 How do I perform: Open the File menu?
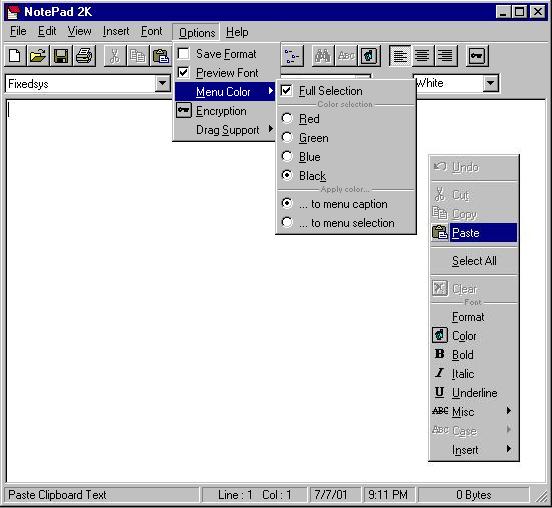18,31
